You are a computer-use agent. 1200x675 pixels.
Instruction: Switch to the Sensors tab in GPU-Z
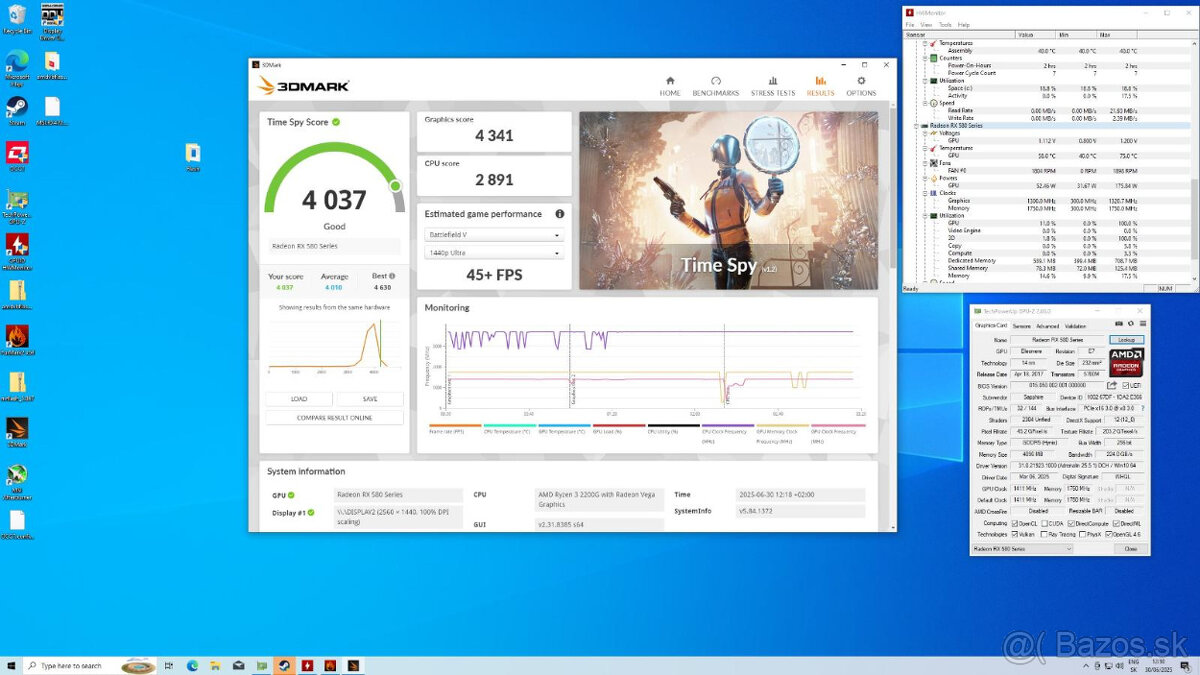[x=1021, y=326]
